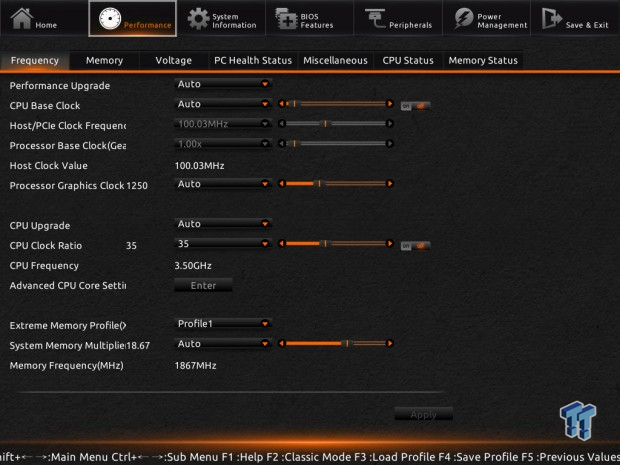Click the Host Clock Value 100.03MHz text
This screenshot has width=620, height=465.
199,166
